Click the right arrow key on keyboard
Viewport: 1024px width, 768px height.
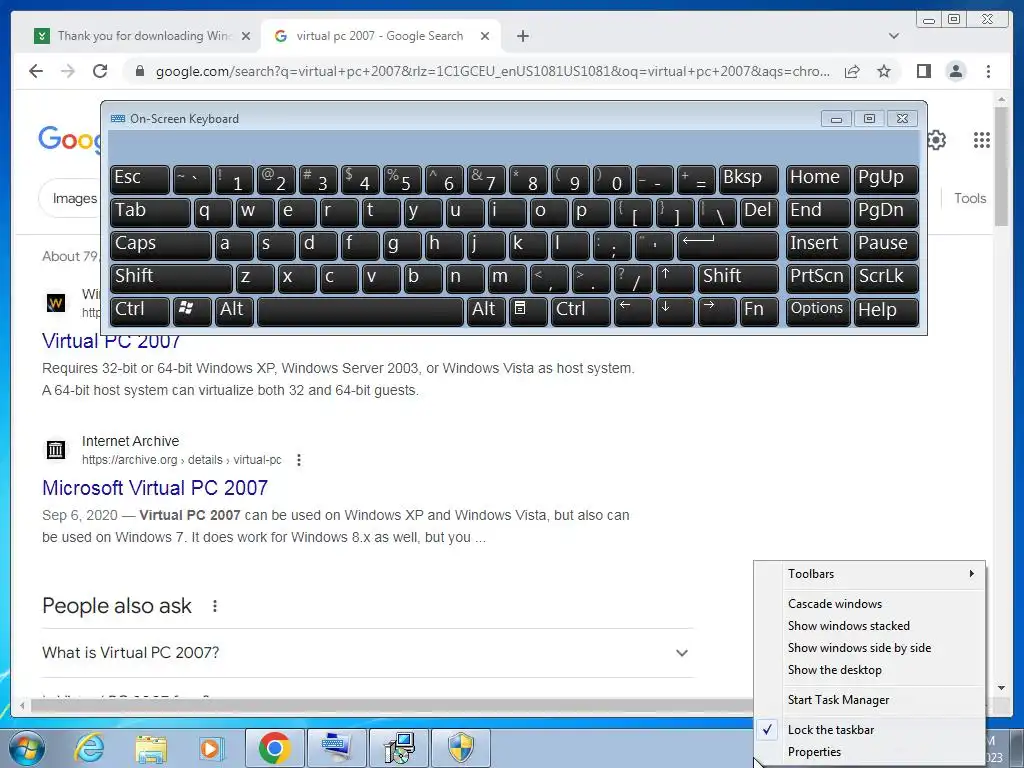pos(716,311)
